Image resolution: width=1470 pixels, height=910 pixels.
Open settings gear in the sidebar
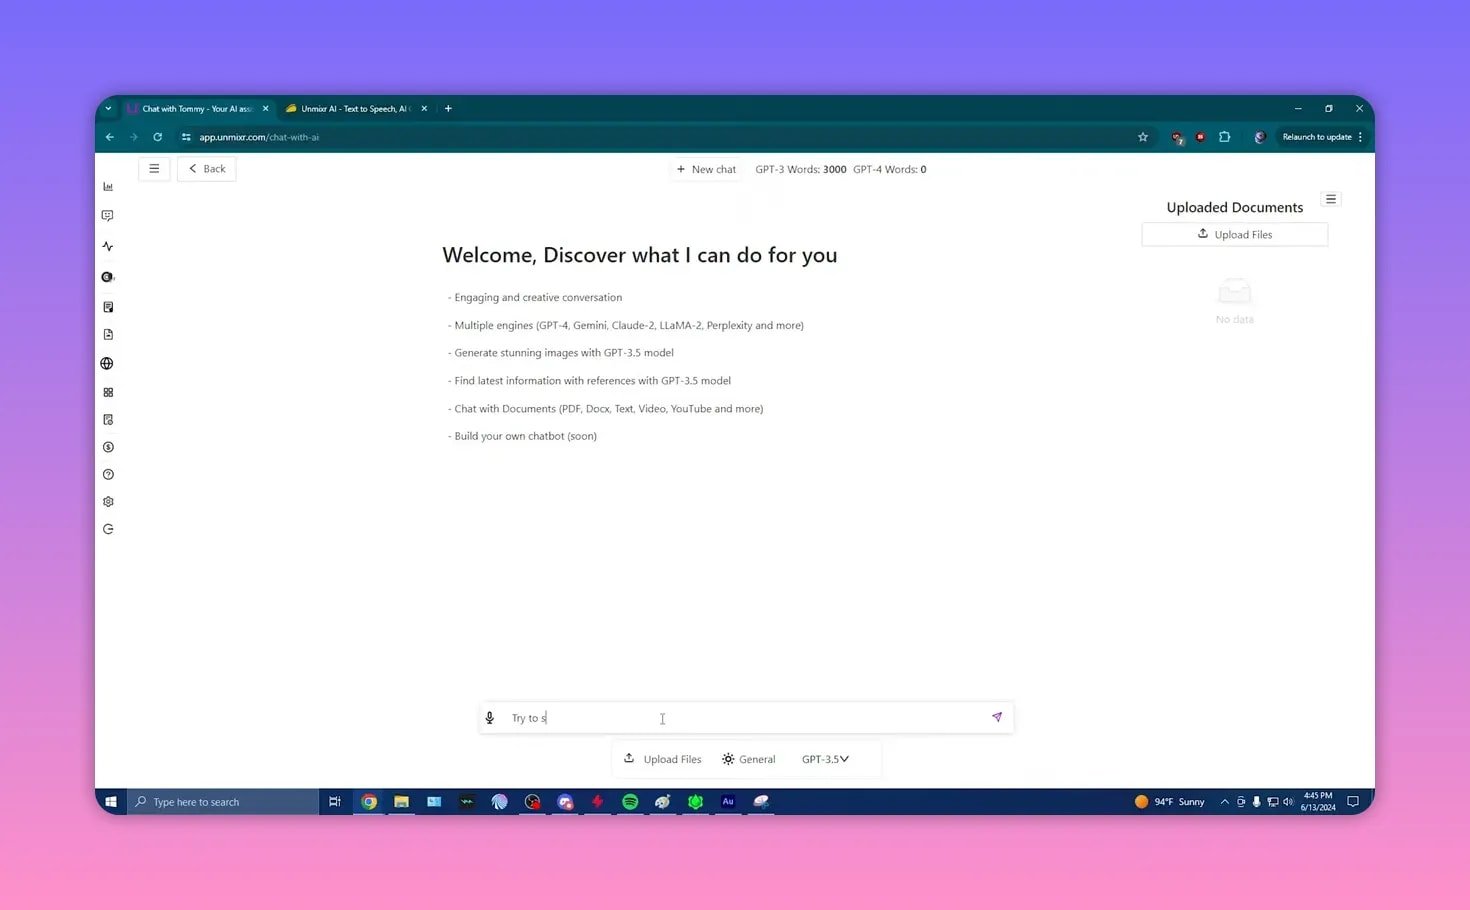108,501
